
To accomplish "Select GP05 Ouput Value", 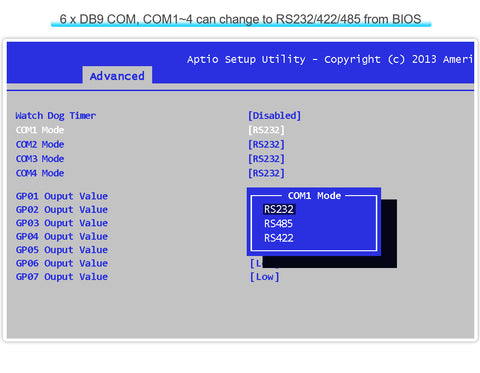I will pyautogui.click(x=62, y=250).
